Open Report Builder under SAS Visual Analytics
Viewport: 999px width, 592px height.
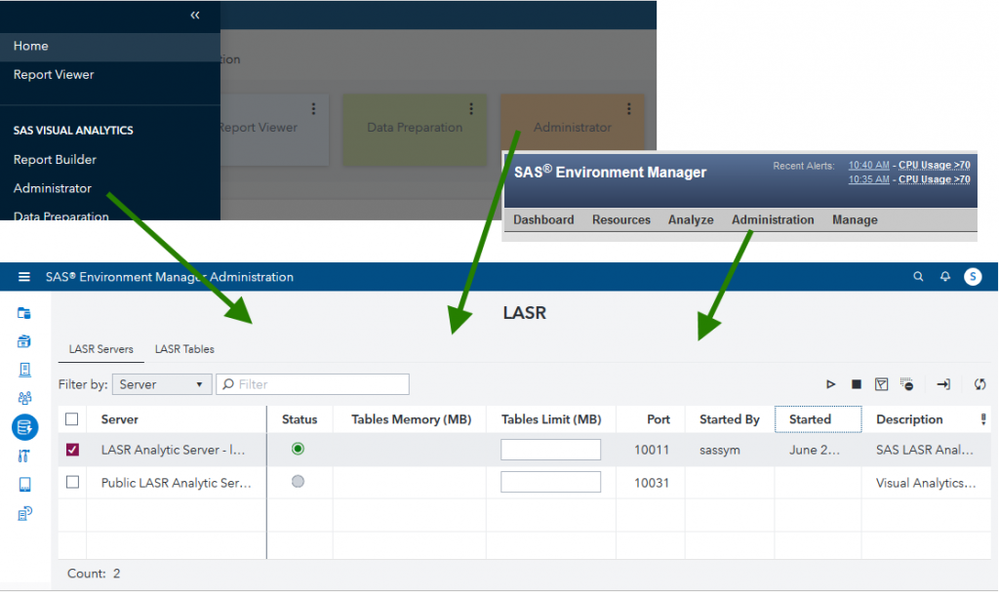[x=55, y=159]
